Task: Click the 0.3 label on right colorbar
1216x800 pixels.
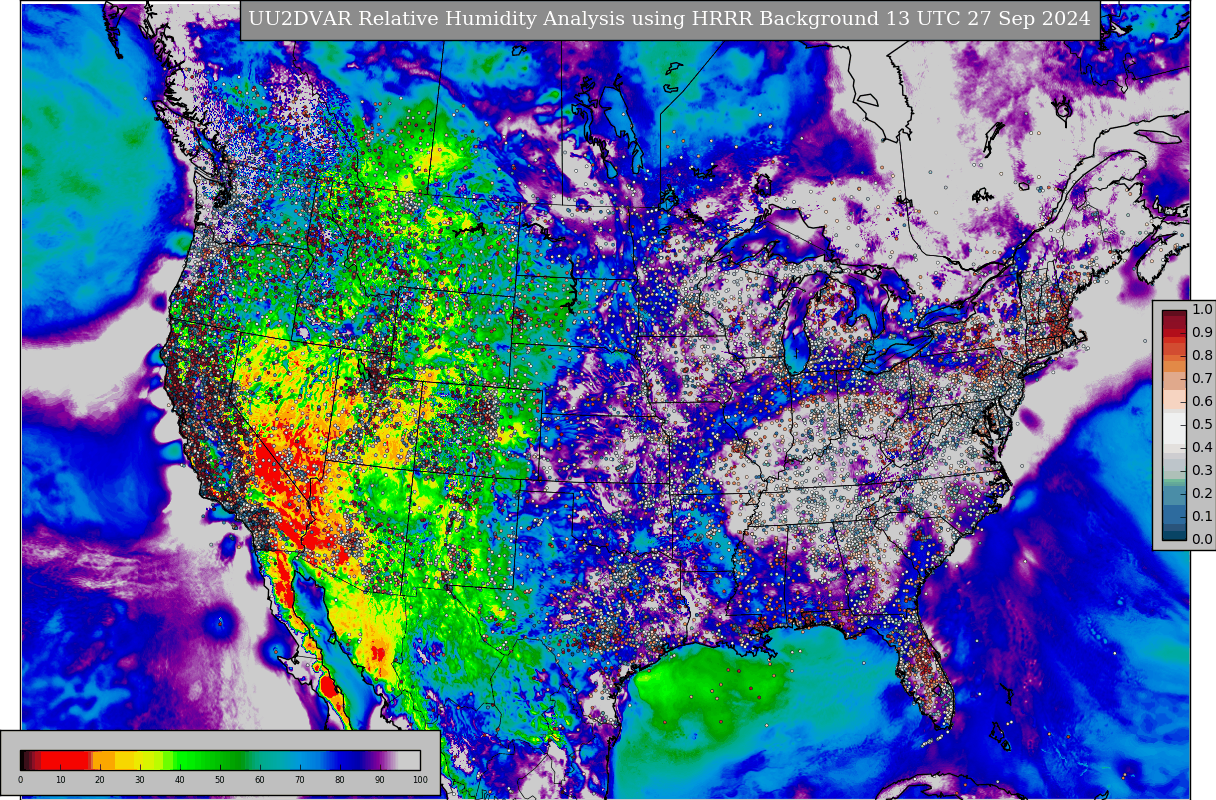Action: click(x=1202, y=471)
